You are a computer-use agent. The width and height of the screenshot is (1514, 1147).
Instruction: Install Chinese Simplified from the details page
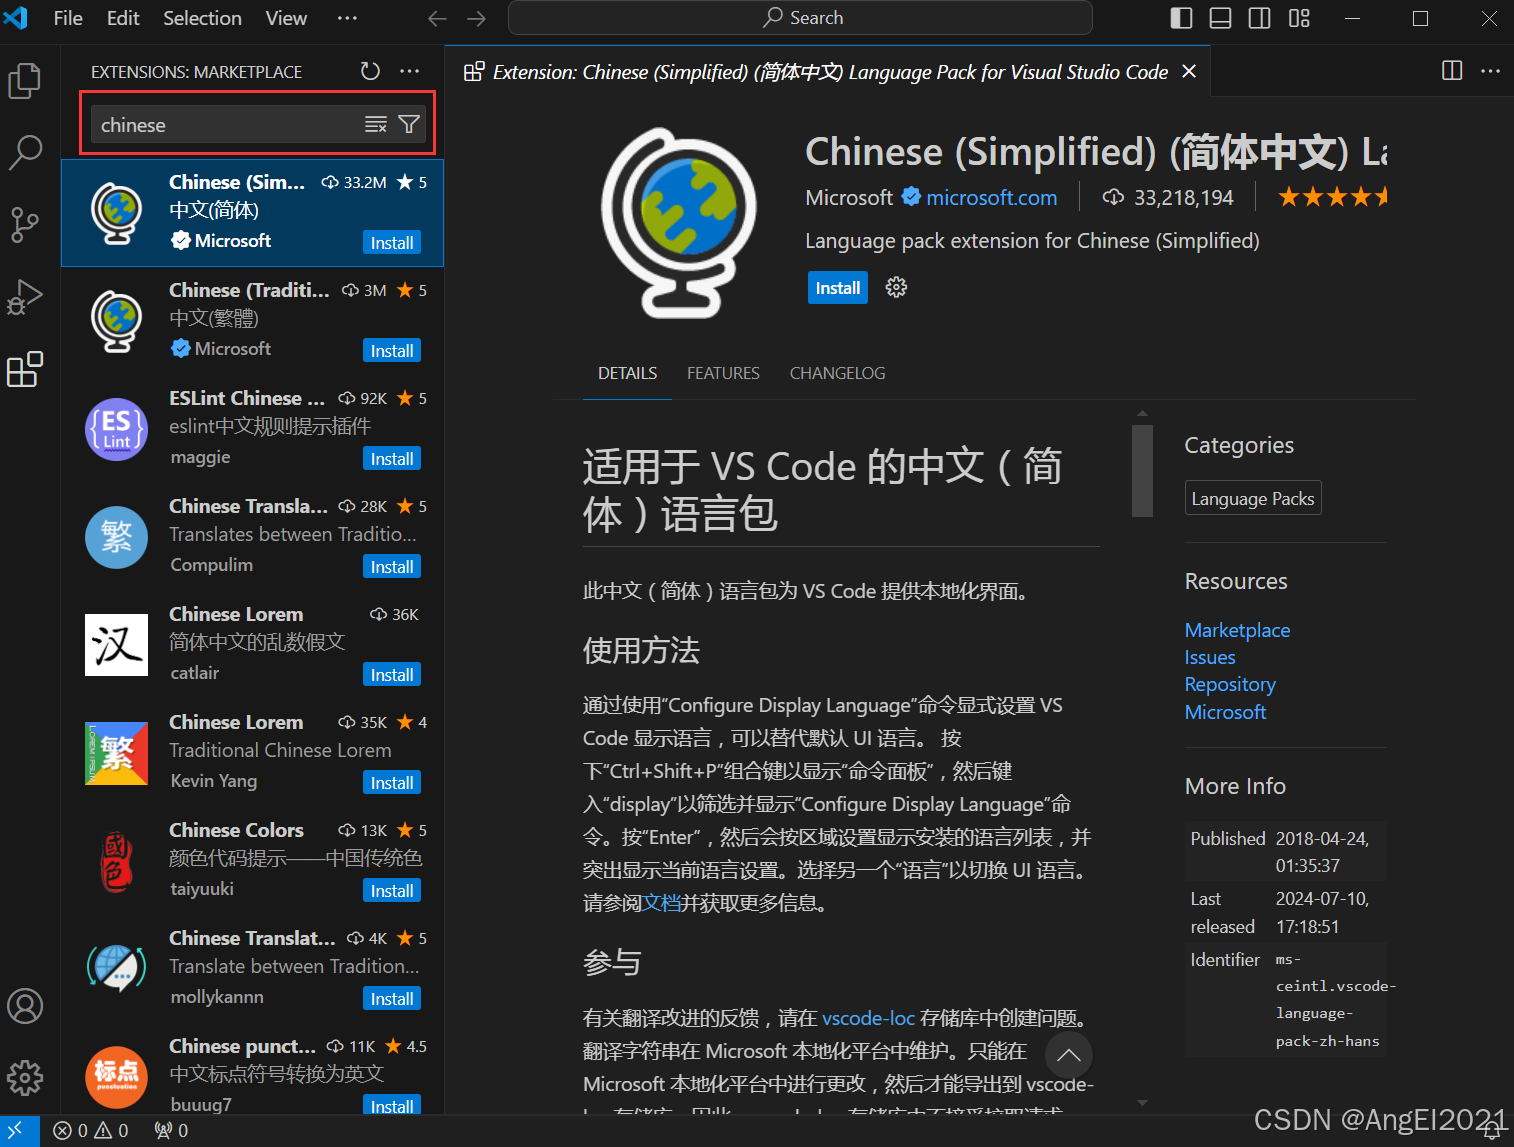(x=838, y=288)
